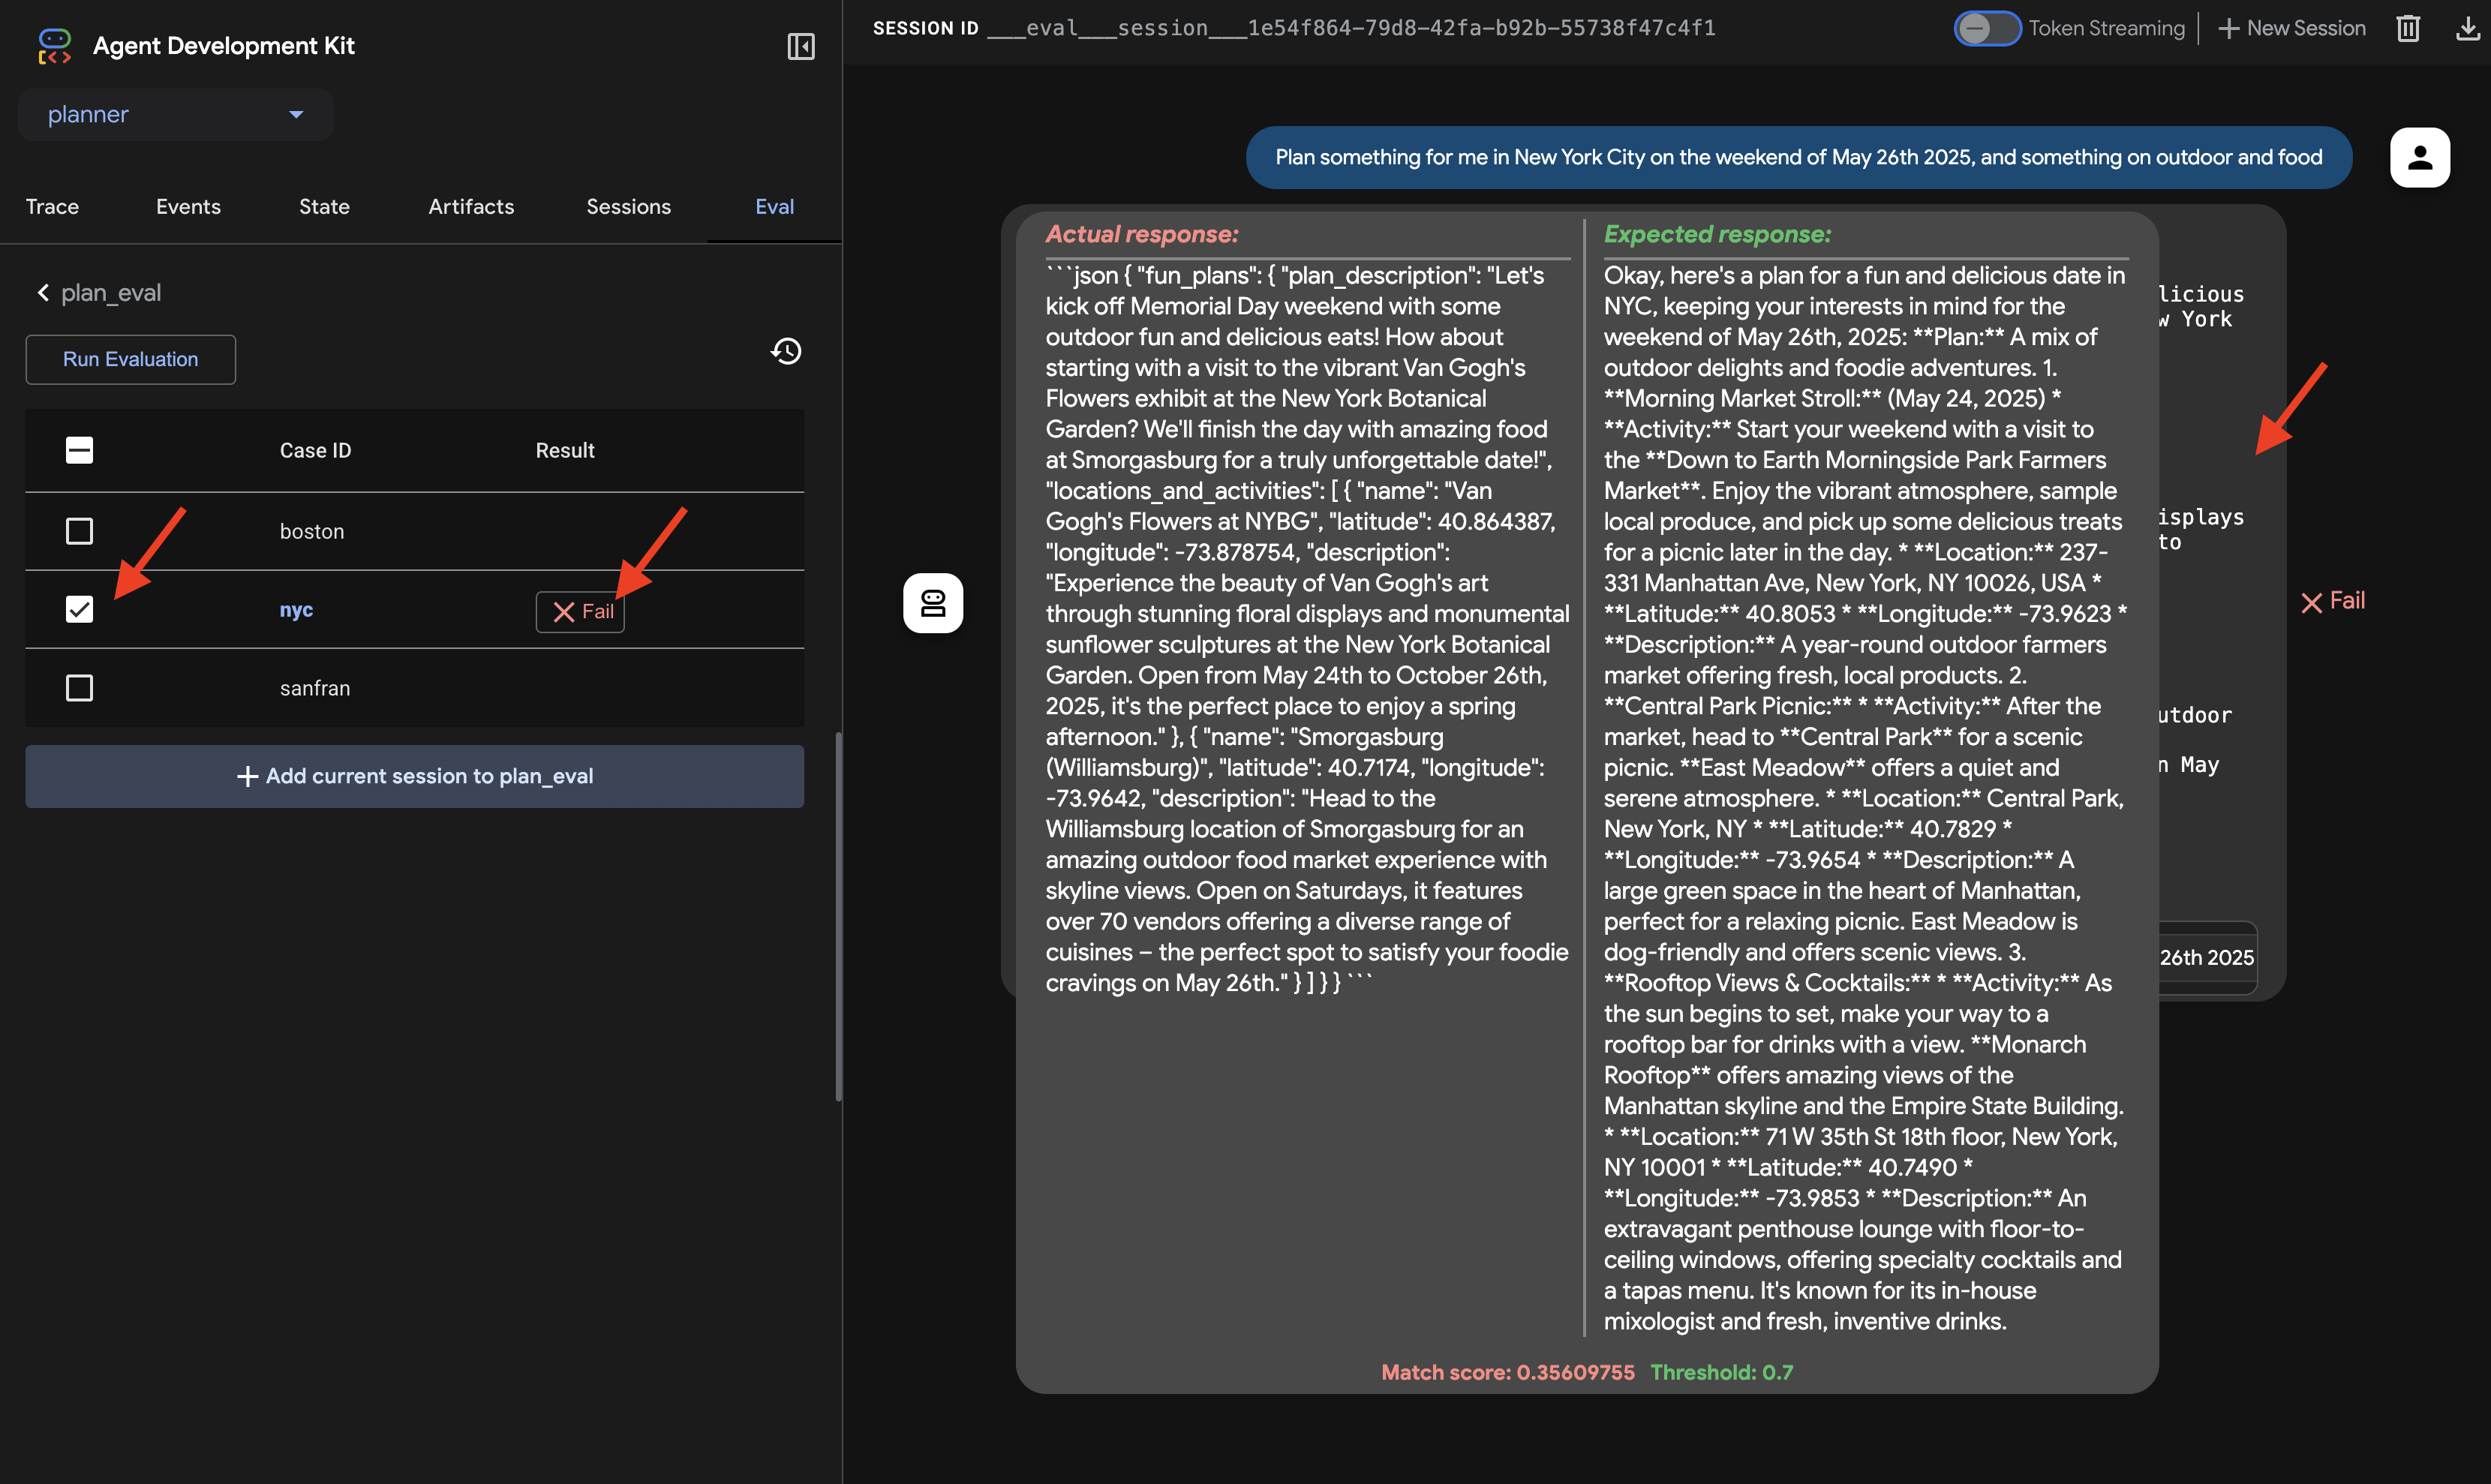Image resolution: width=2491 pixels, height=1484 pixels.
Task: Check the boston test case checkbox
Action: pos(79,531)
